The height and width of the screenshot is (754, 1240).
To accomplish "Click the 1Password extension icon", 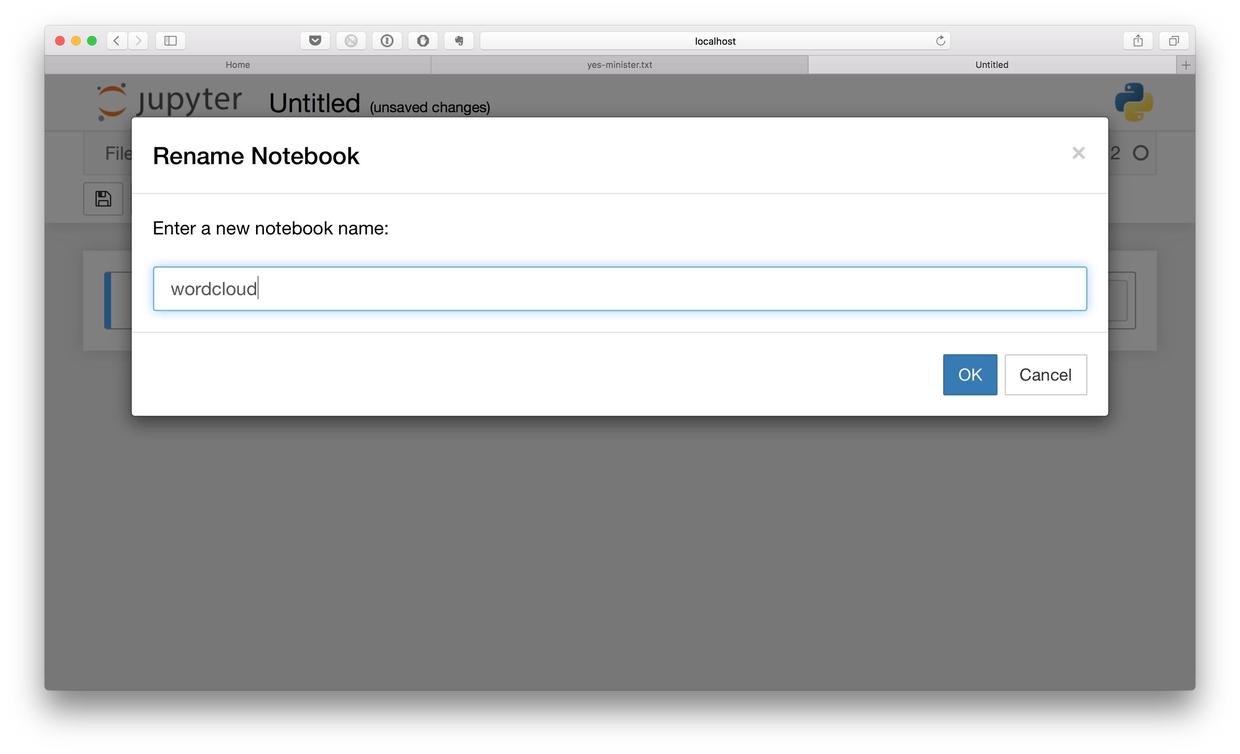I will (387, 41).
